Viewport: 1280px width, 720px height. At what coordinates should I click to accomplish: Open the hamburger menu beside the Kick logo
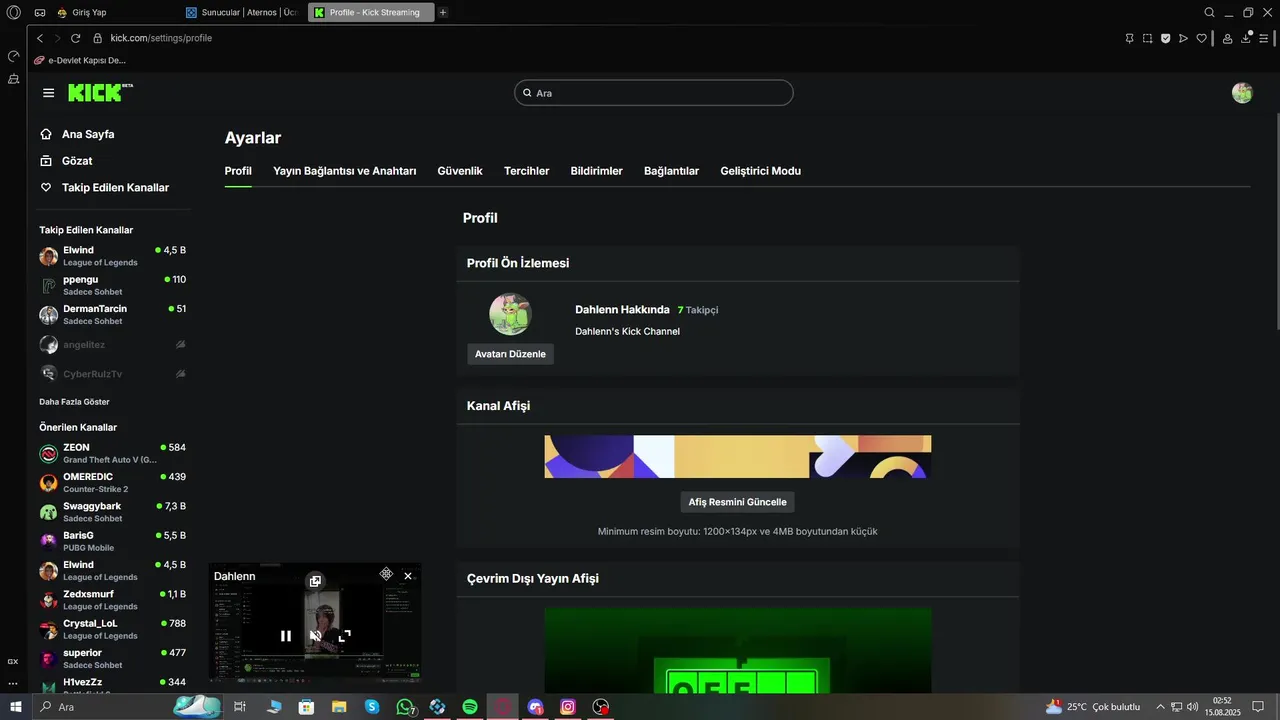(x=48, y=93)
